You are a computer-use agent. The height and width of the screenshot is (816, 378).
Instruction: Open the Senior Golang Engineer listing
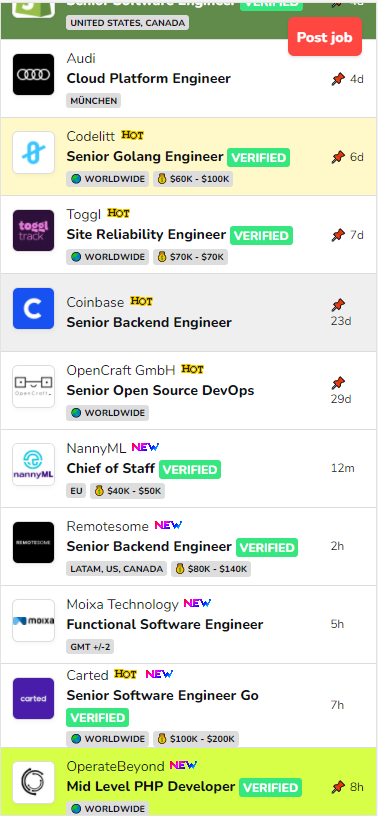(145, 157)
